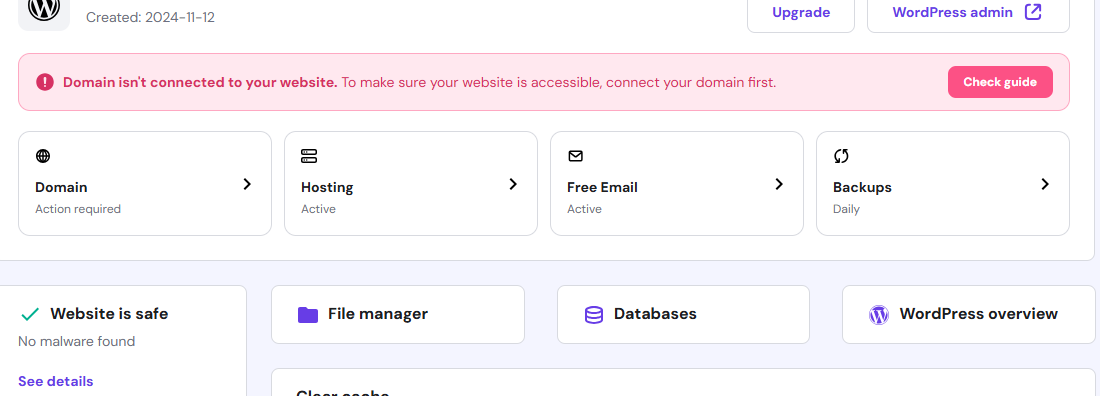
Task: Click the server icon in Hosting card
Action: pos(309,156)
